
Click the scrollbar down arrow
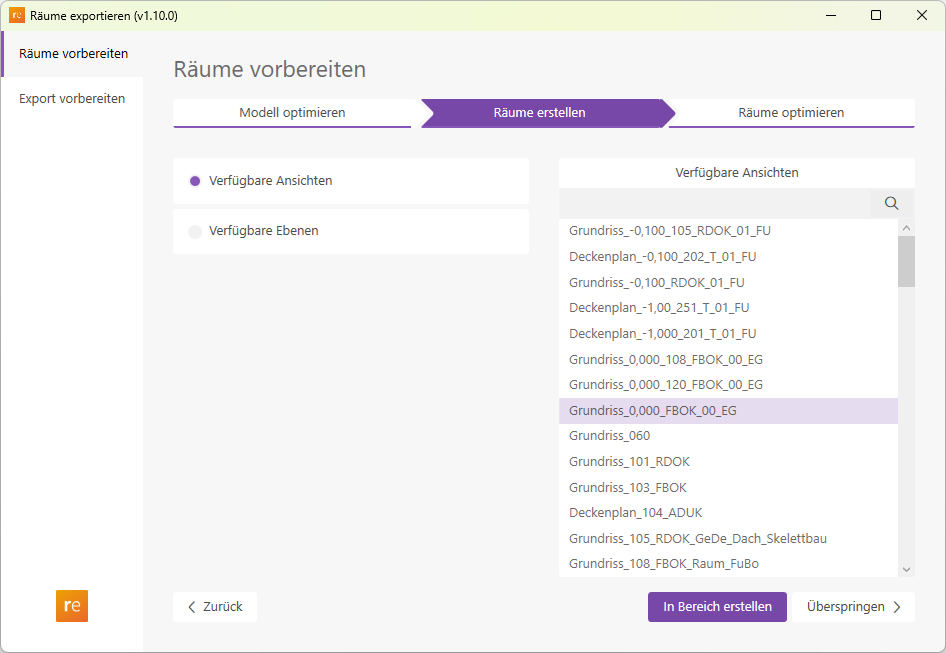(906, 567)
